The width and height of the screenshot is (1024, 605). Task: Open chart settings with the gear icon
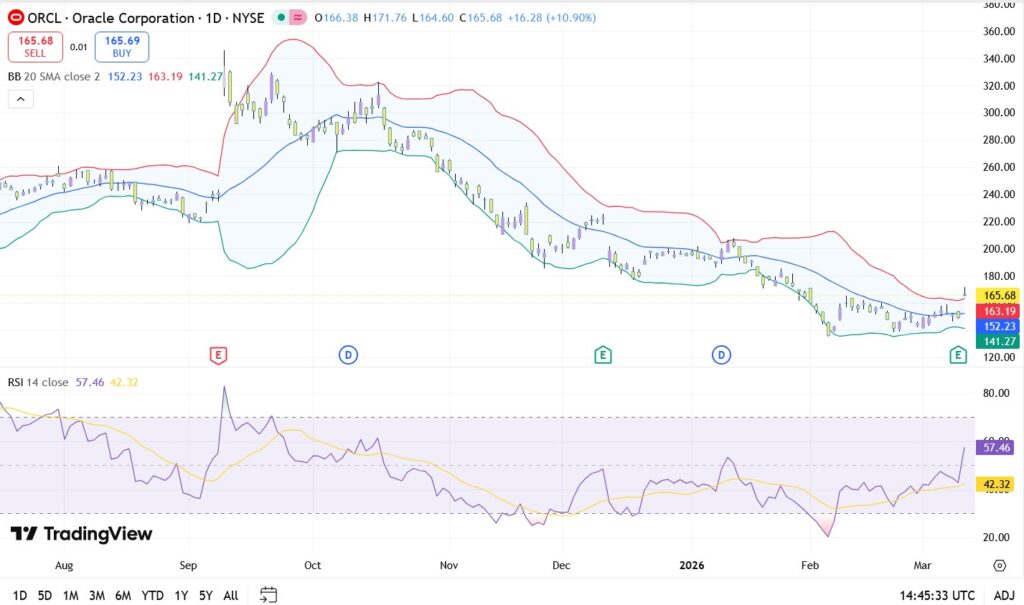999,565
